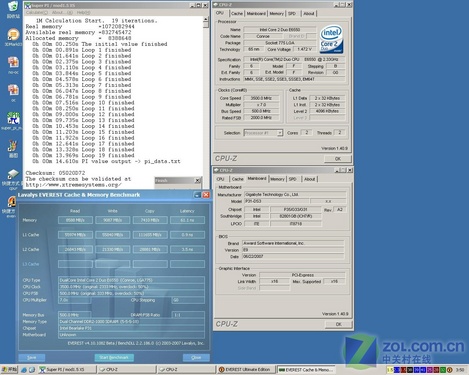Click the Memory Type DDR2-1000 field
The width and height of the screenshot is (469, 375).
click(x=131, y=321)
